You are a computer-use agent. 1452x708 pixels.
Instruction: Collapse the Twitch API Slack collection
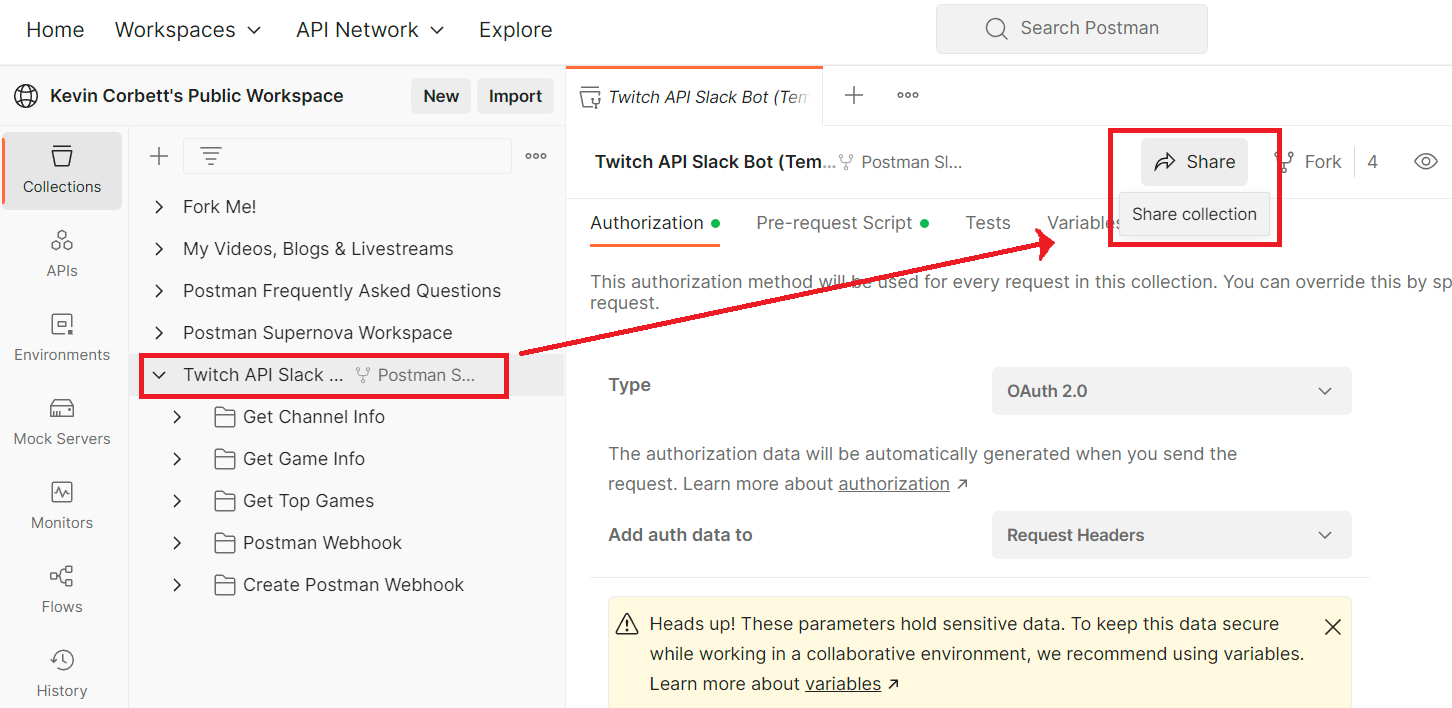[x=158, y=375]
